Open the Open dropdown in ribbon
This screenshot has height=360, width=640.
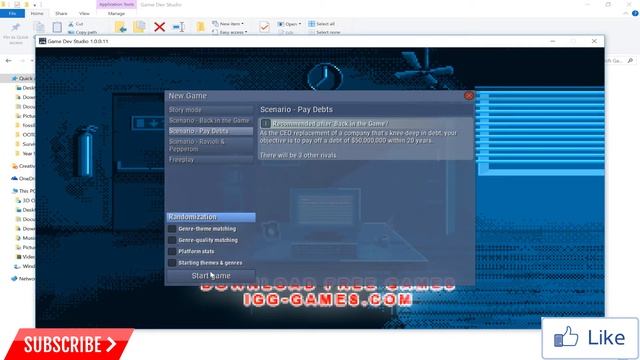click(289, 24)
